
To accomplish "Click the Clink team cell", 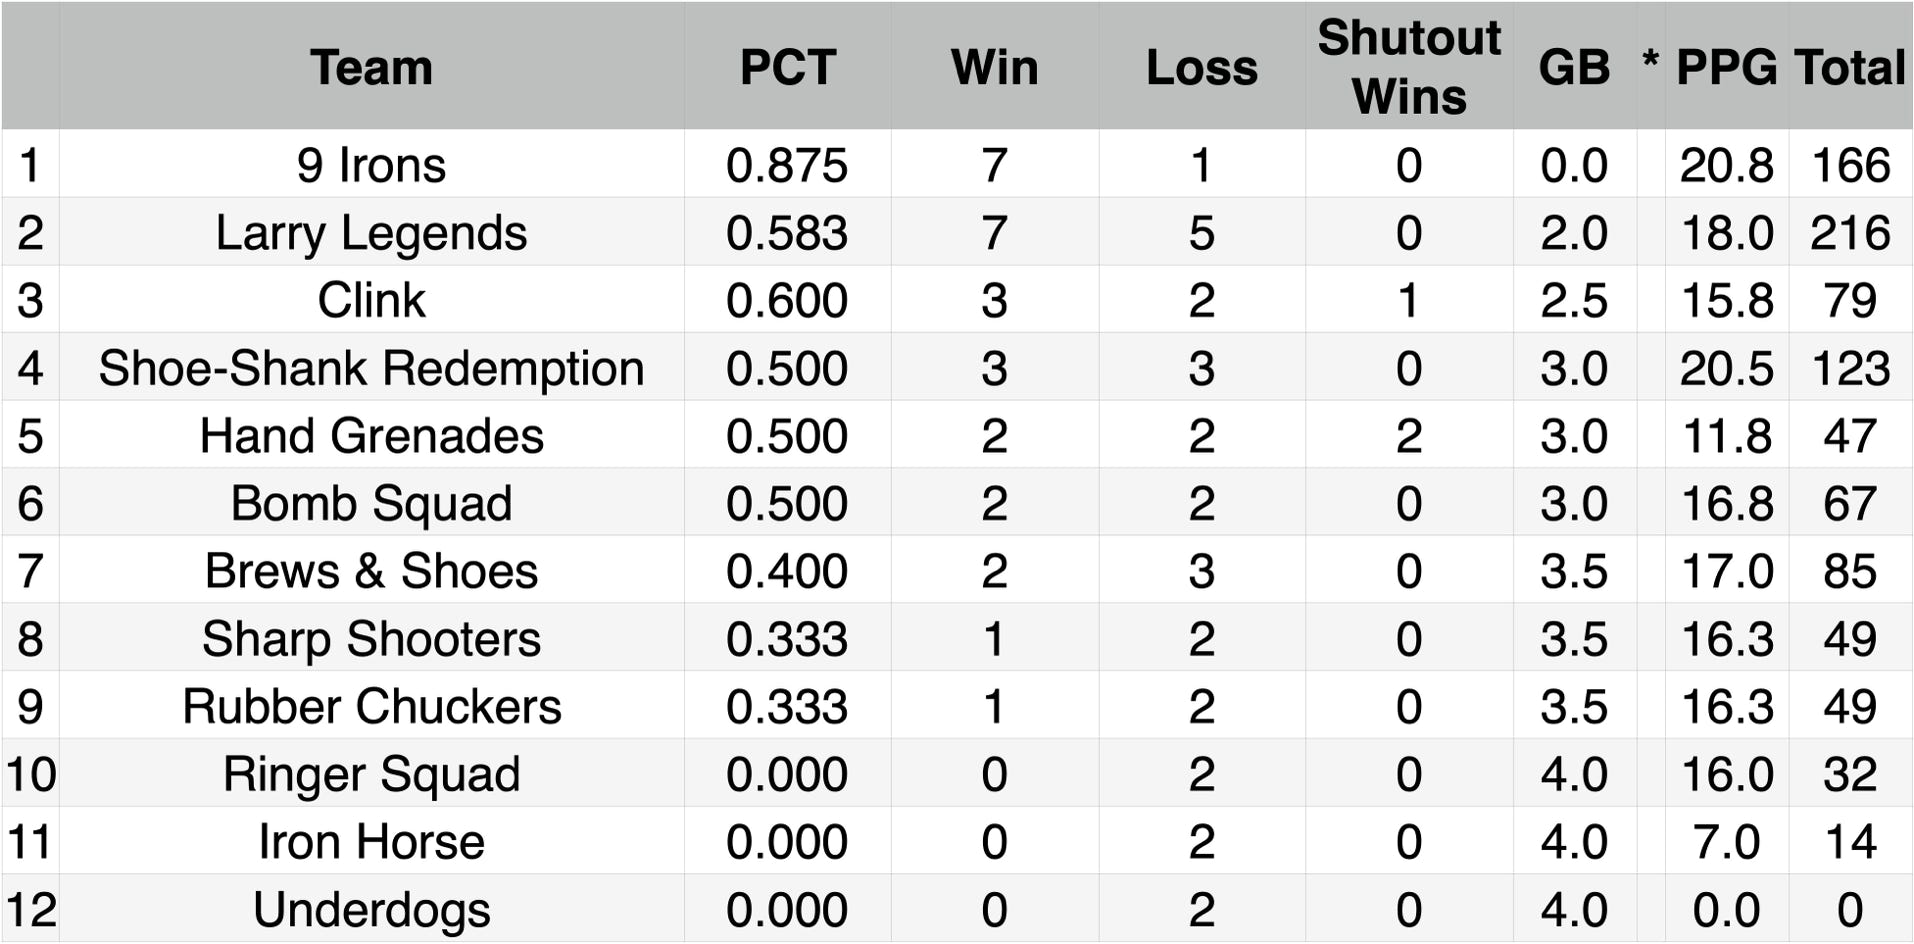I will tap(371, 300).
